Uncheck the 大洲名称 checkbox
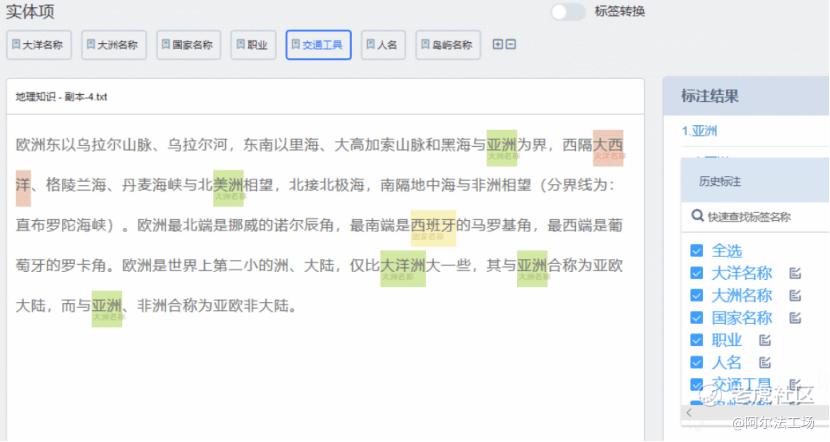 (697, 295)
